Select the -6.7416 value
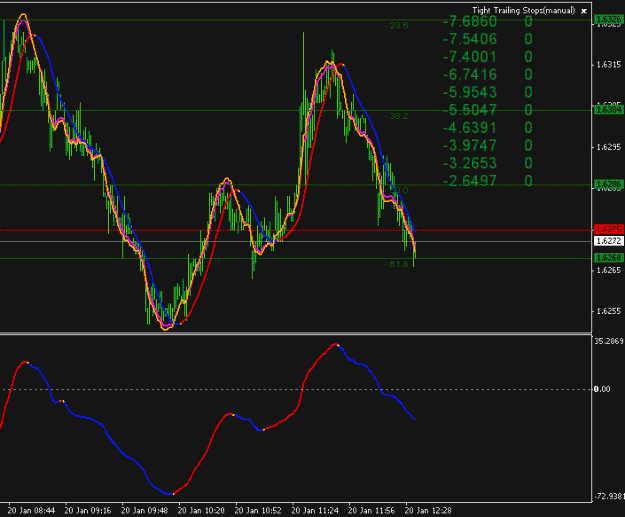This screenshot has width=625, height=517. coord(470,75)
